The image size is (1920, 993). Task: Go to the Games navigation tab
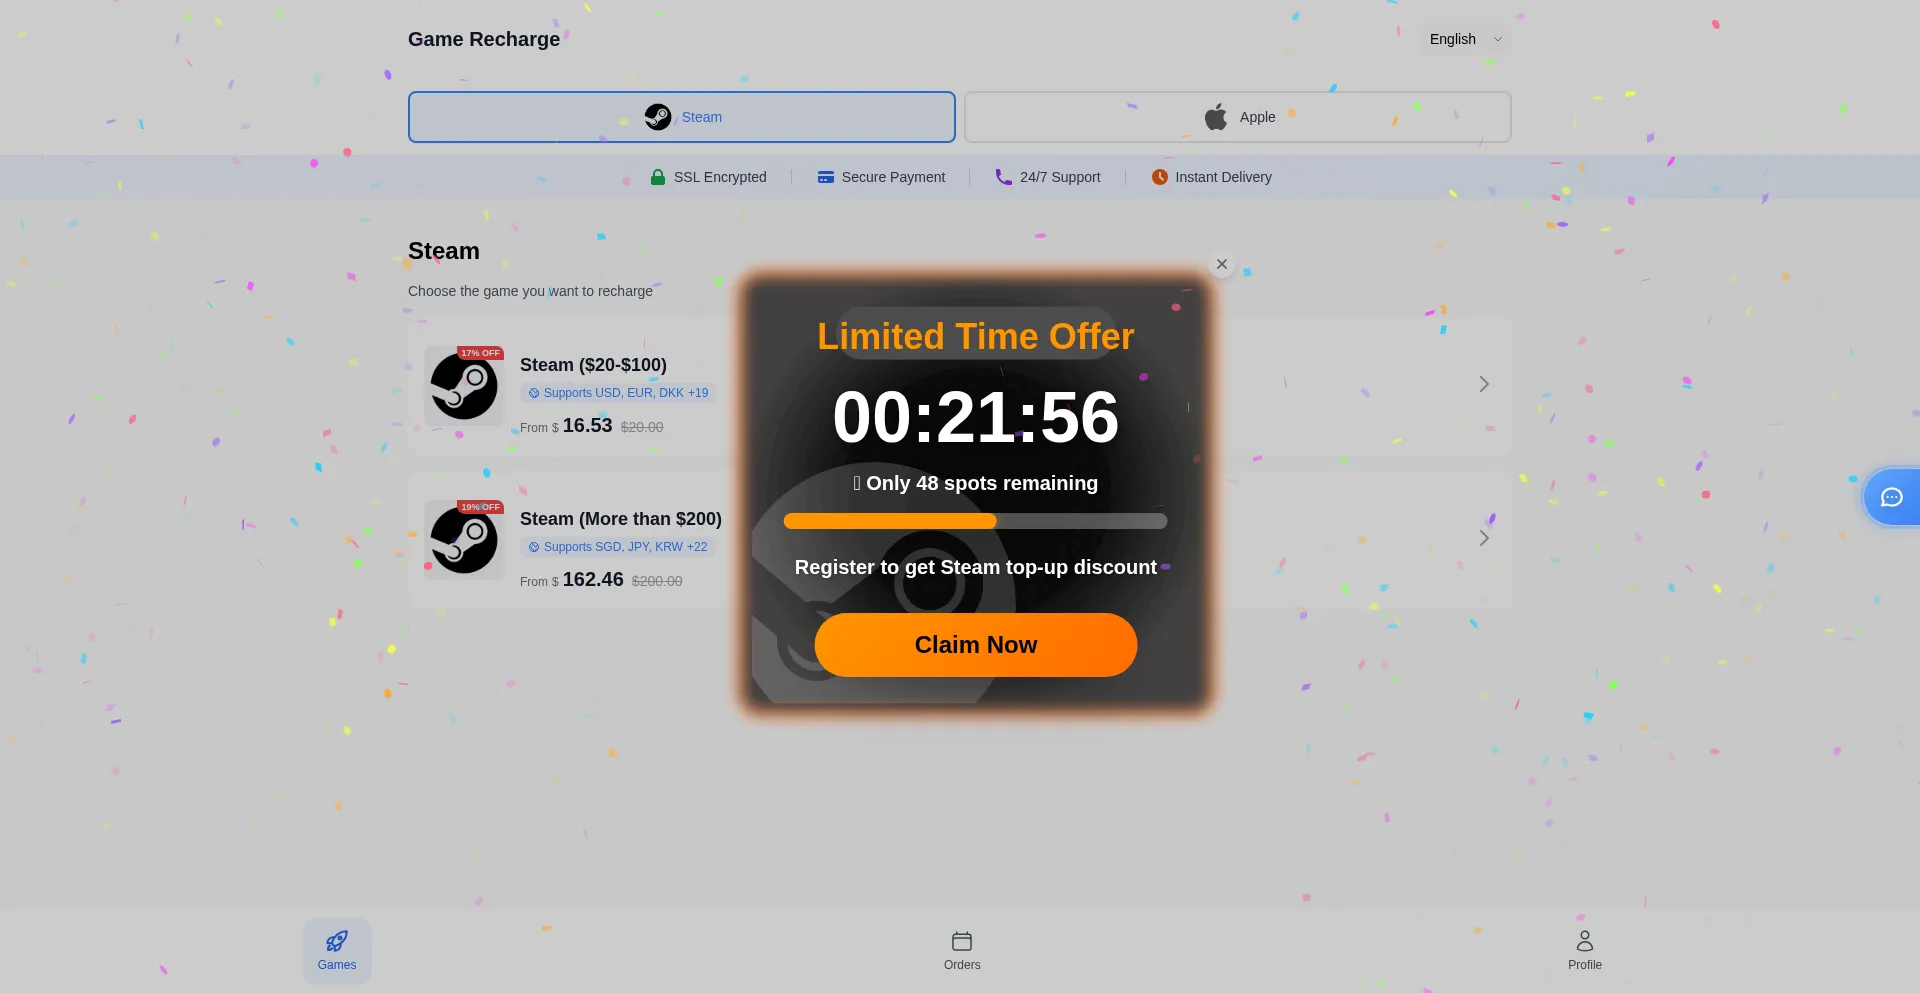(x=337, y=951)
